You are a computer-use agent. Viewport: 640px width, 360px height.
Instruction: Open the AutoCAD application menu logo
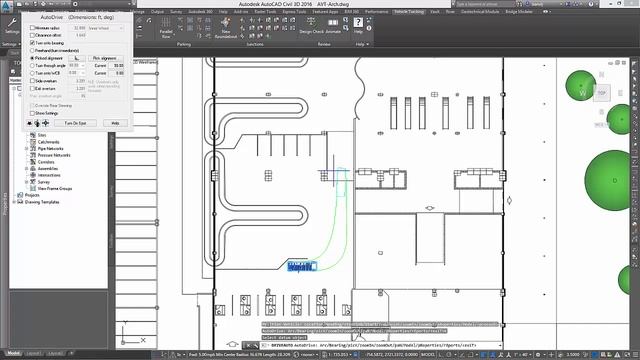tap(7, 6)
